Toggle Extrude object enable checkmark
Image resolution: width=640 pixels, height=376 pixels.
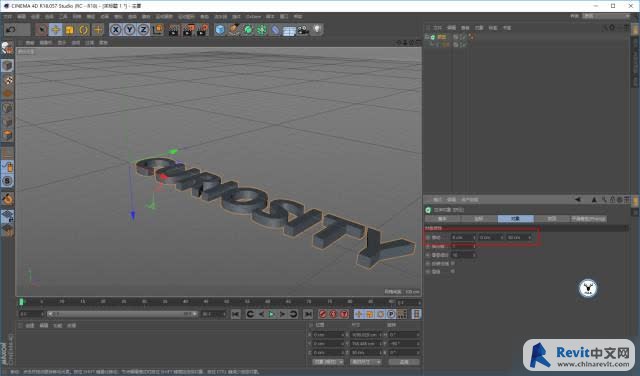point(463,37)
